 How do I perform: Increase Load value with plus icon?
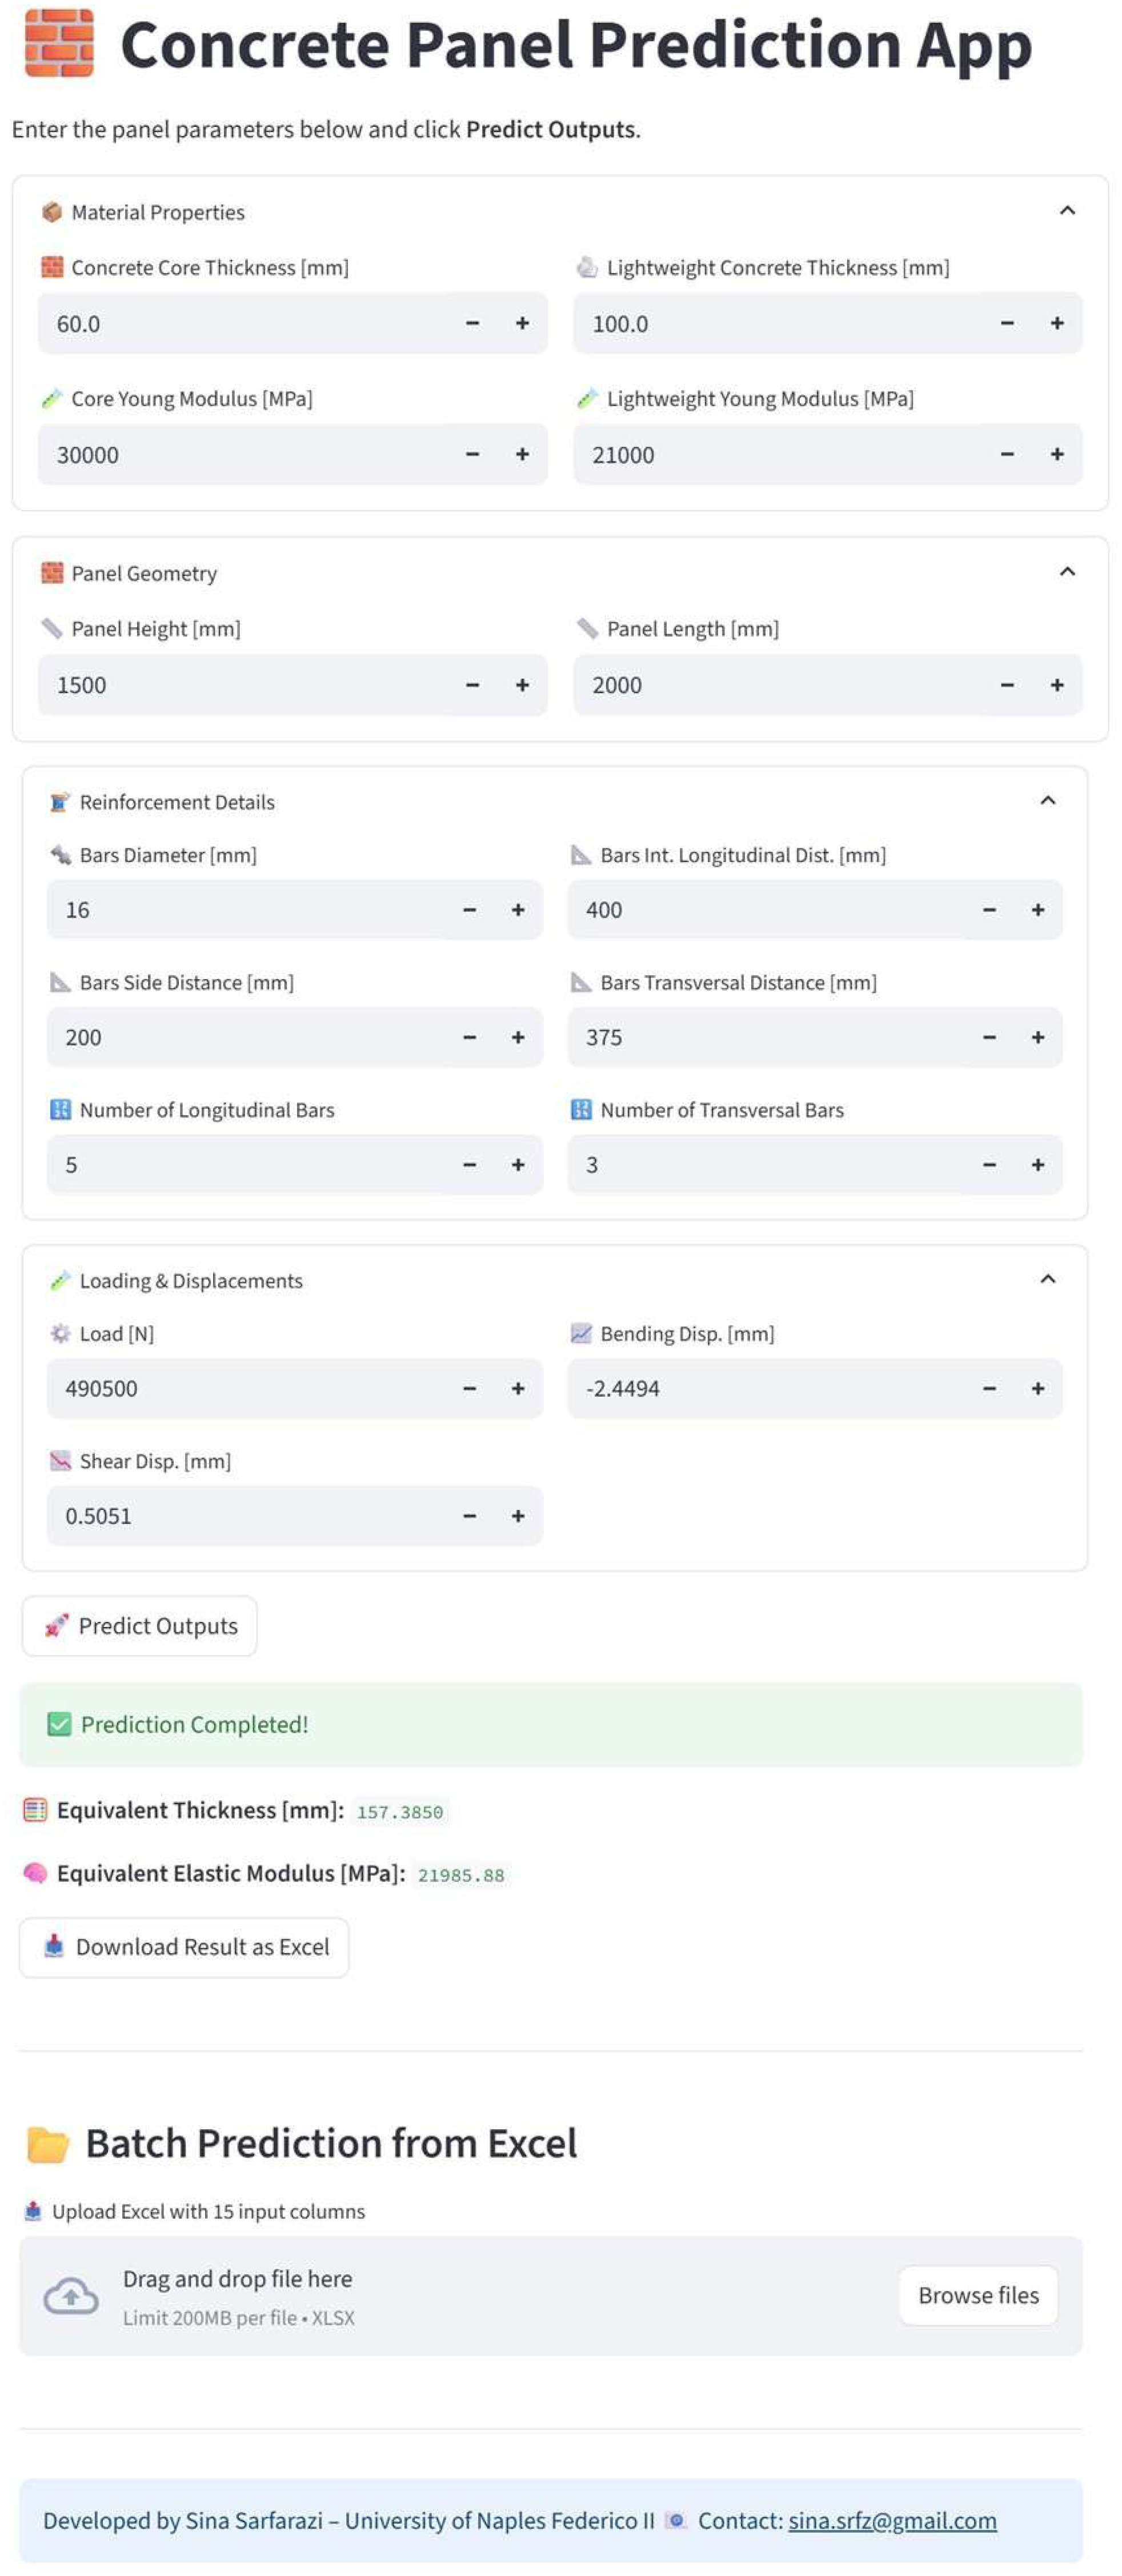[518, 1389]
